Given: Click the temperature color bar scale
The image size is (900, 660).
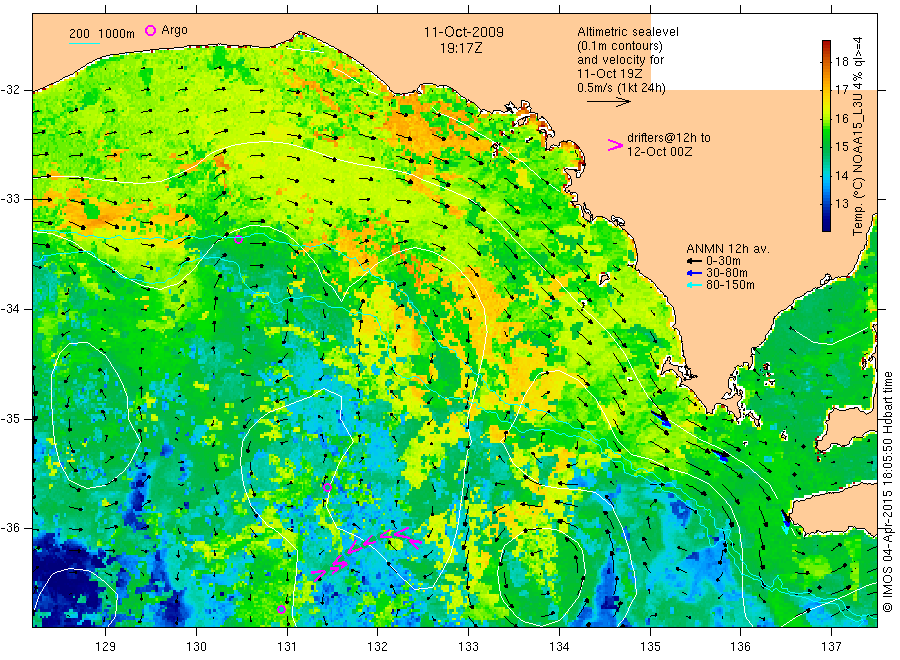Looking at the screenshot, I should tap(826, 135).
